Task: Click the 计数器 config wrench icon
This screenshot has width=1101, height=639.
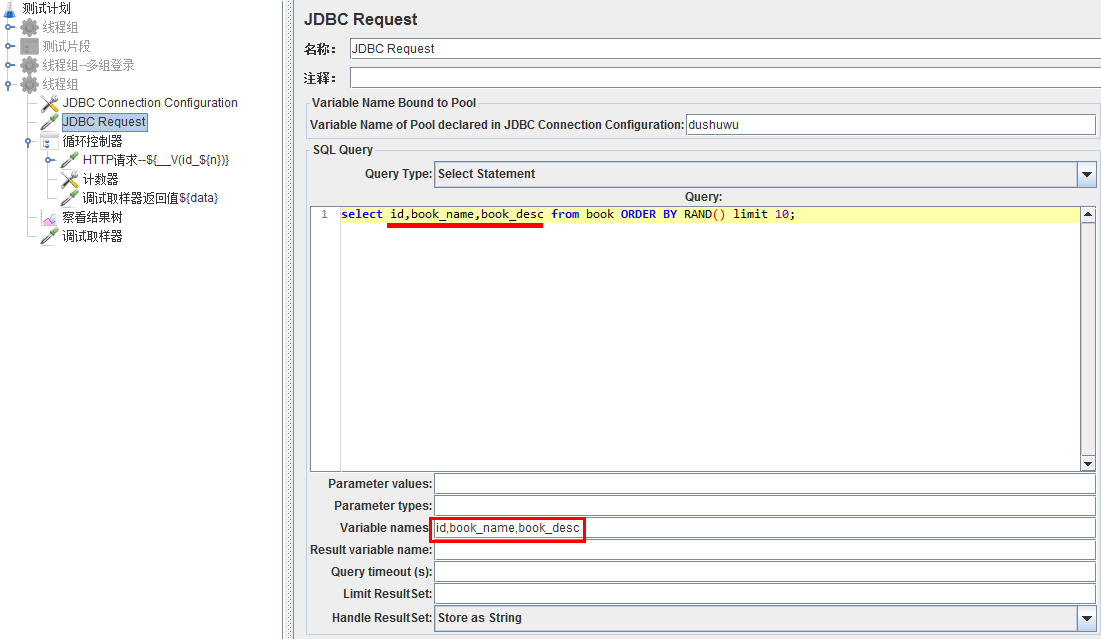Action: 70,179
